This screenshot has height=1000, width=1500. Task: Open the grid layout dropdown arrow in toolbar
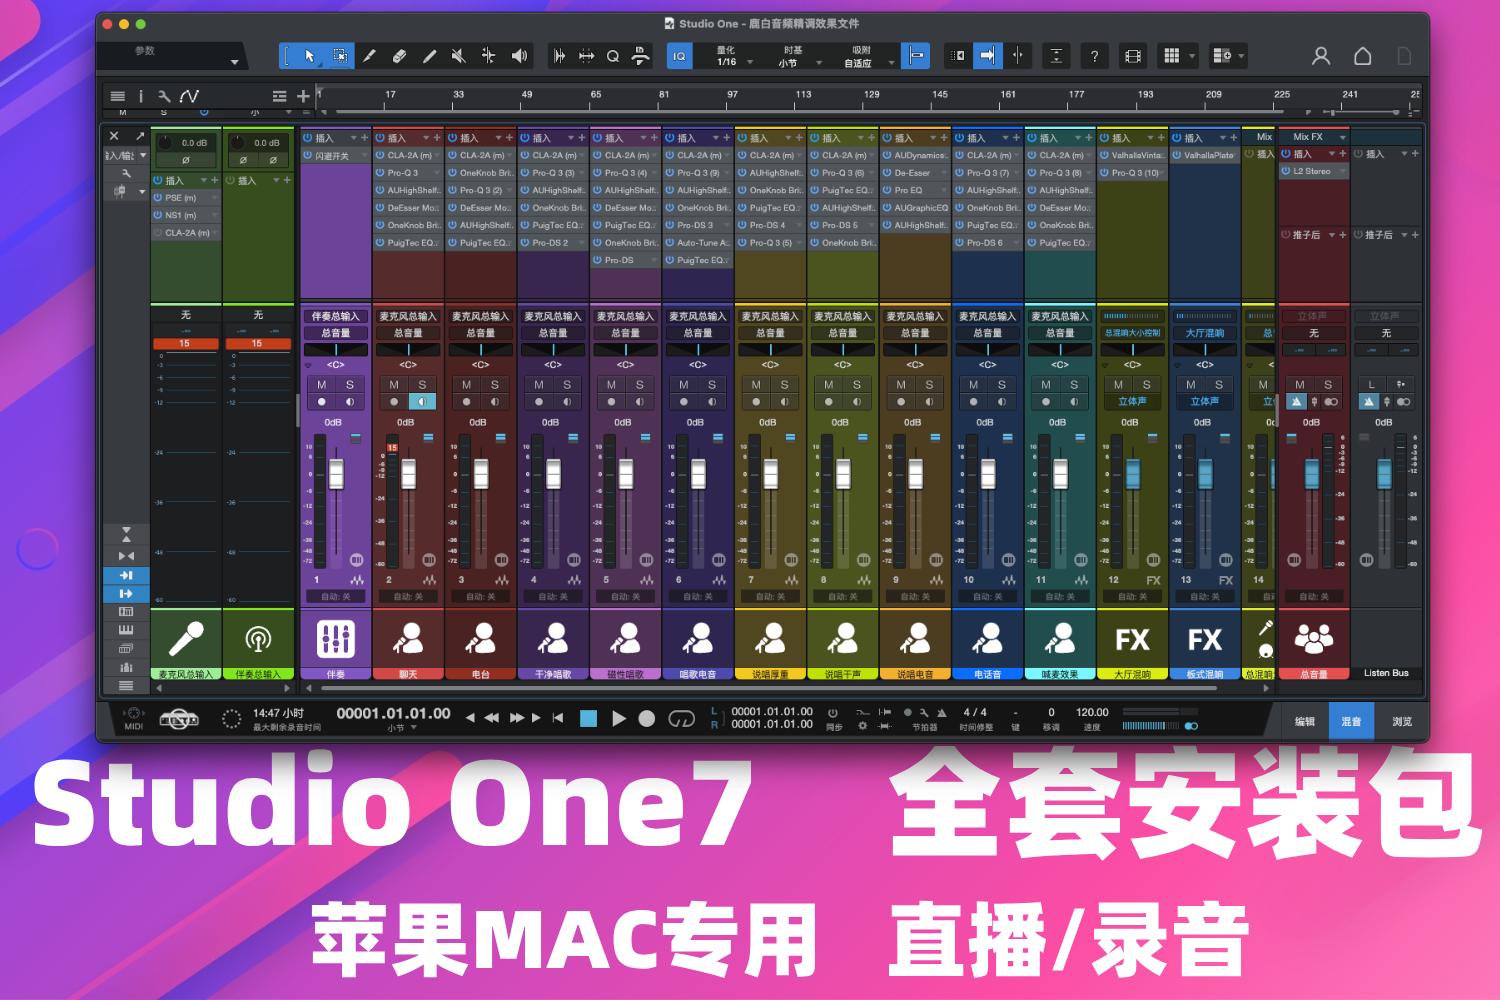click(1192, 56)
